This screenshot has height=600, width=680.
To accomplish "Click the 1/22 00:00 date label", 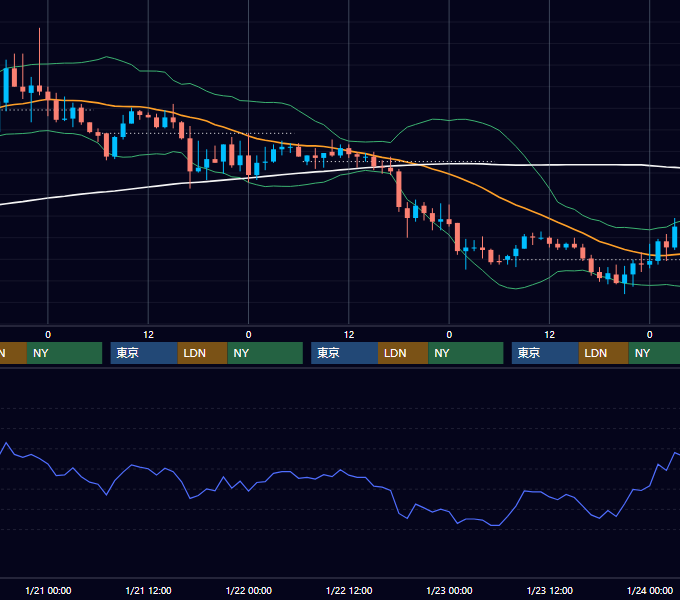I will click(248, 590).
